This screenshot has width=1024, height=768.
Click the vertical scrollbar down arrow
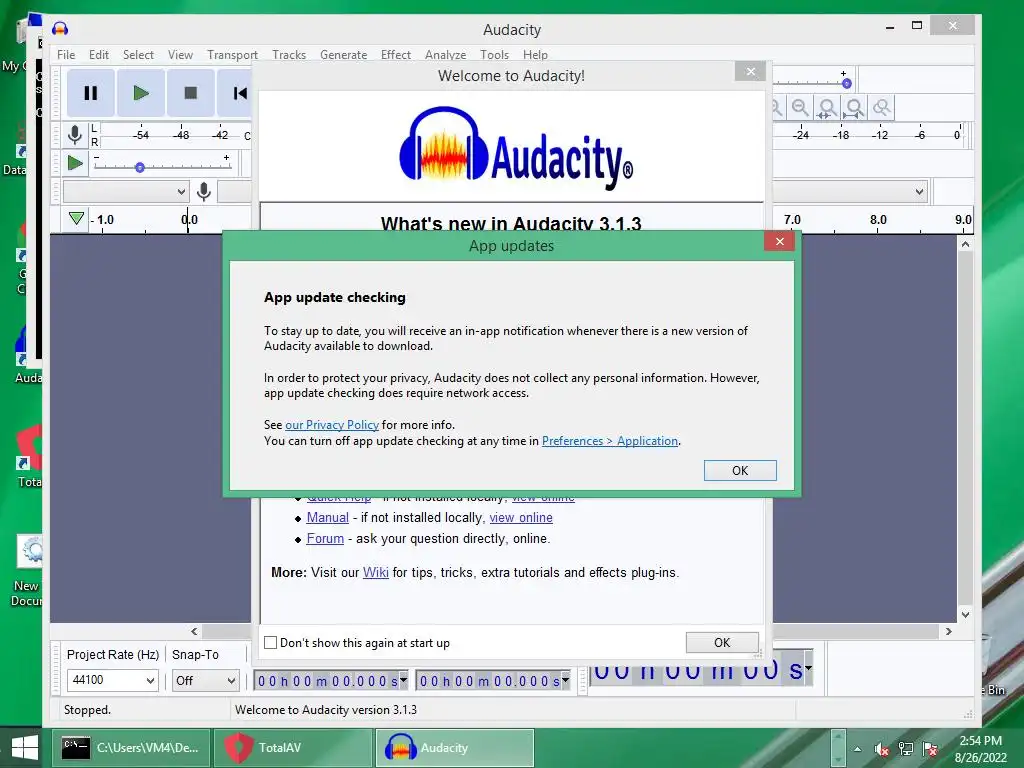click(x=965, y=615)
